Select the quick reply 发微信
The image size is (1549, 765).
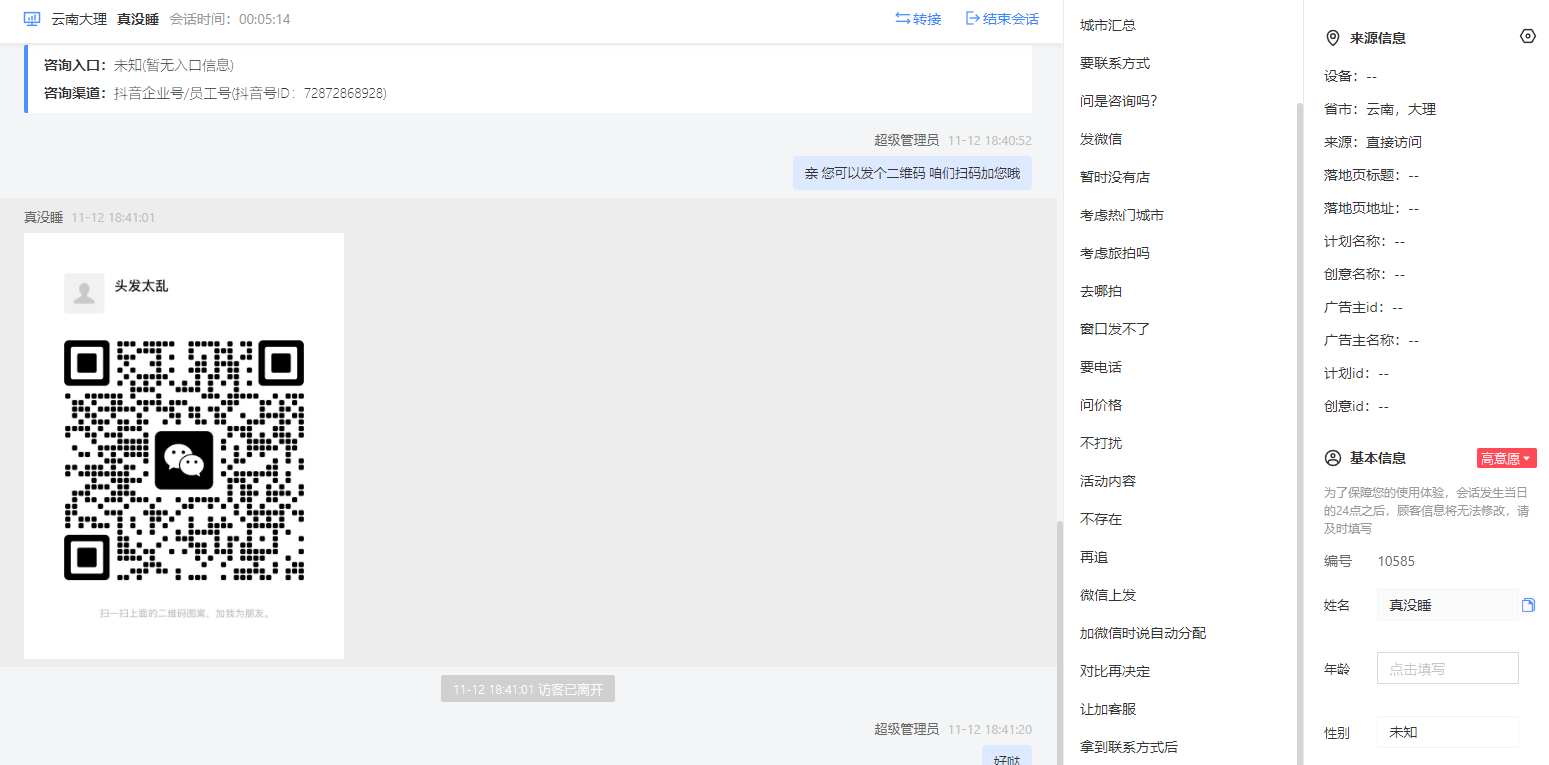[1101, 139]
